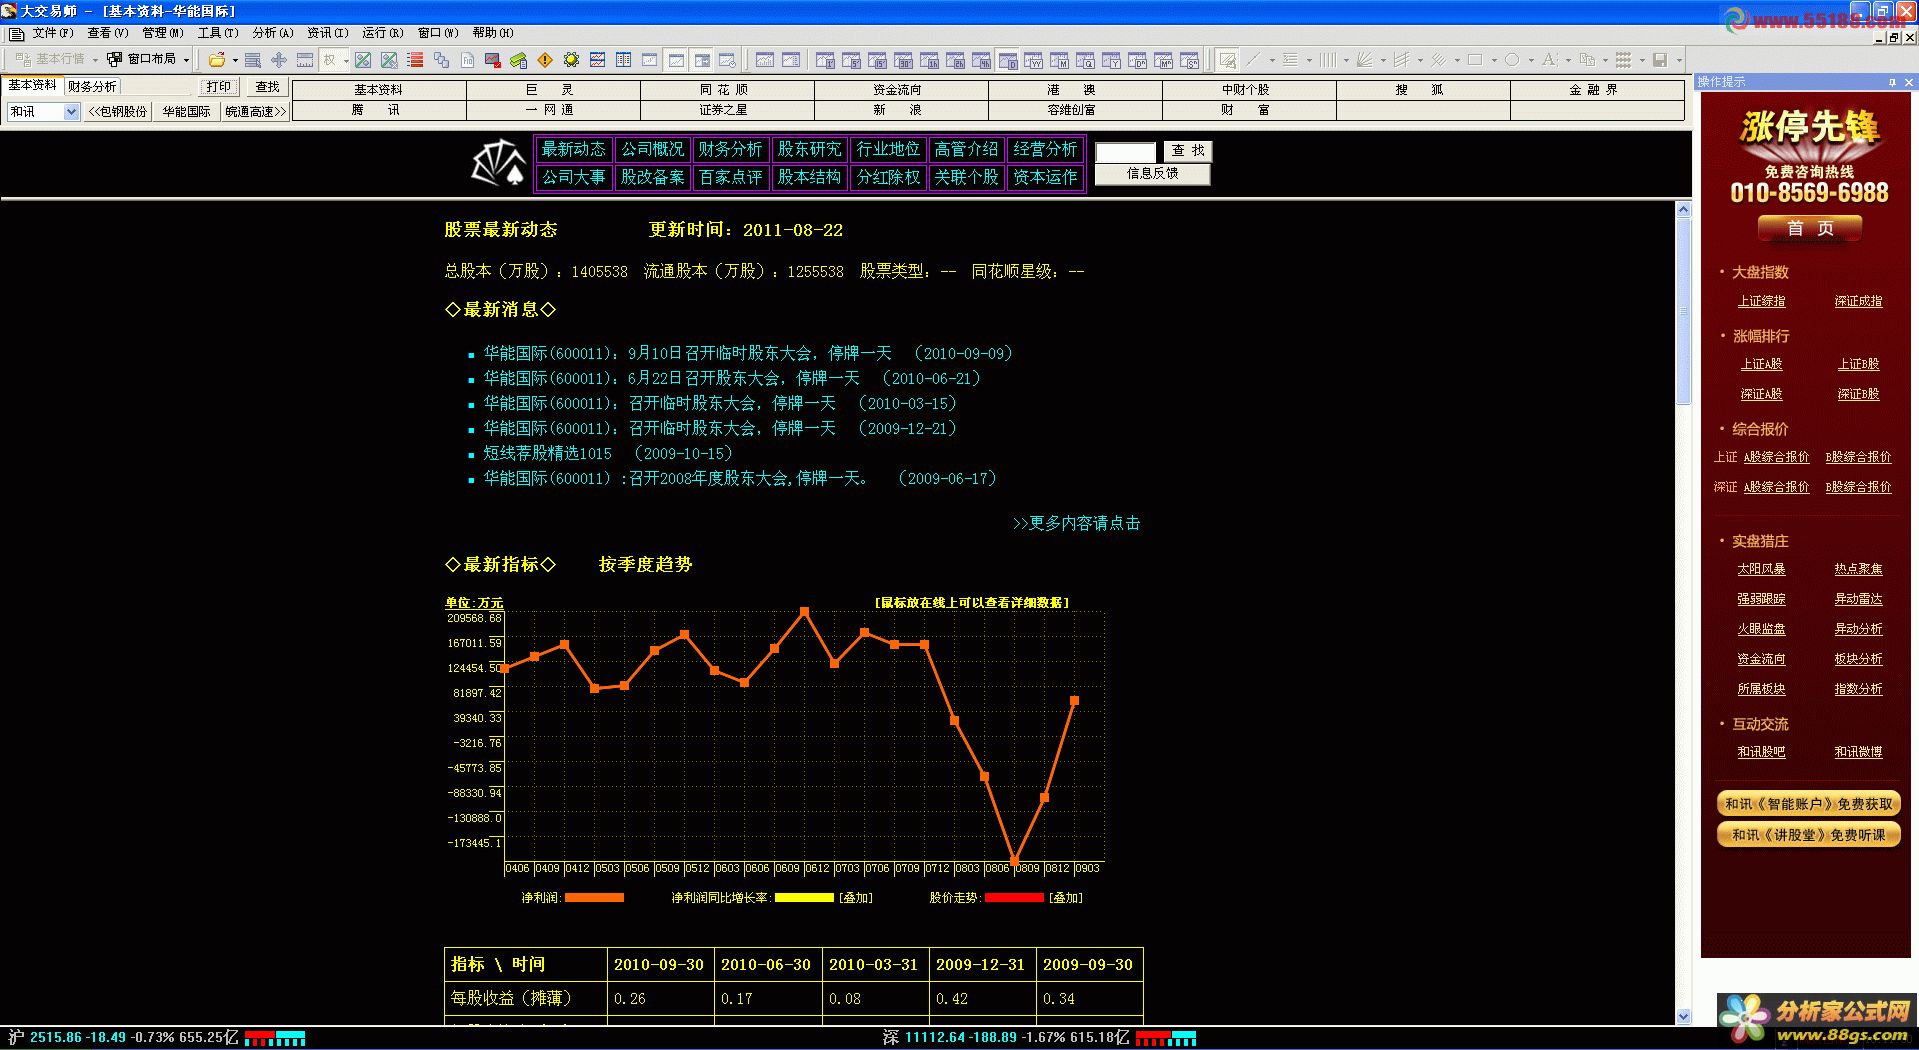
Task: Open the folder icon in the toolbar
Action: [217, 60]
